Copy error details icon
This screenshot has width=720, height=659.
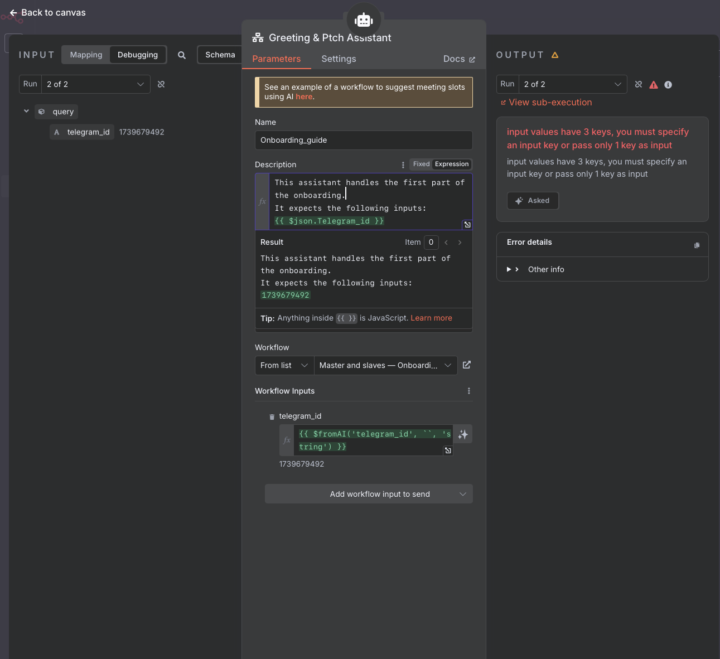click(697, 245)
